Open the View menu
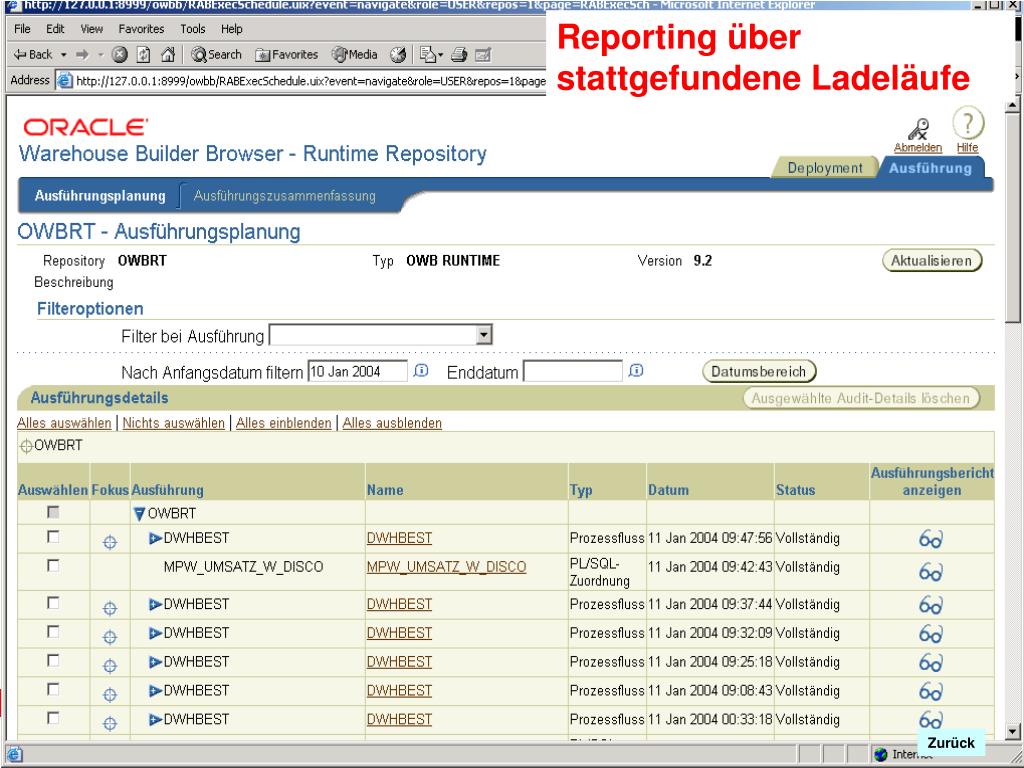Image resolution: width=1024 pixels, height=768 pixels. tap(91, 29)
